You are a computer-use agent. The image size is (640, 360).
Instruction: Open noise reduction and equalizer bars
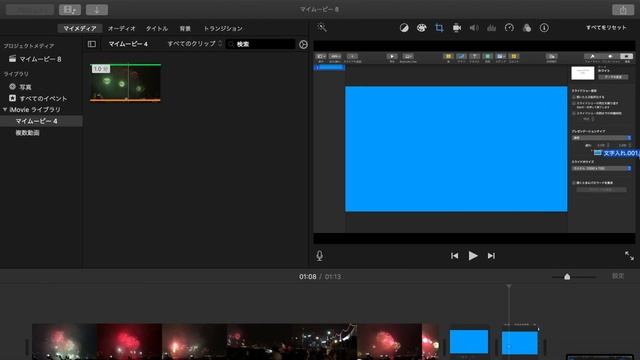pos(491,28)
